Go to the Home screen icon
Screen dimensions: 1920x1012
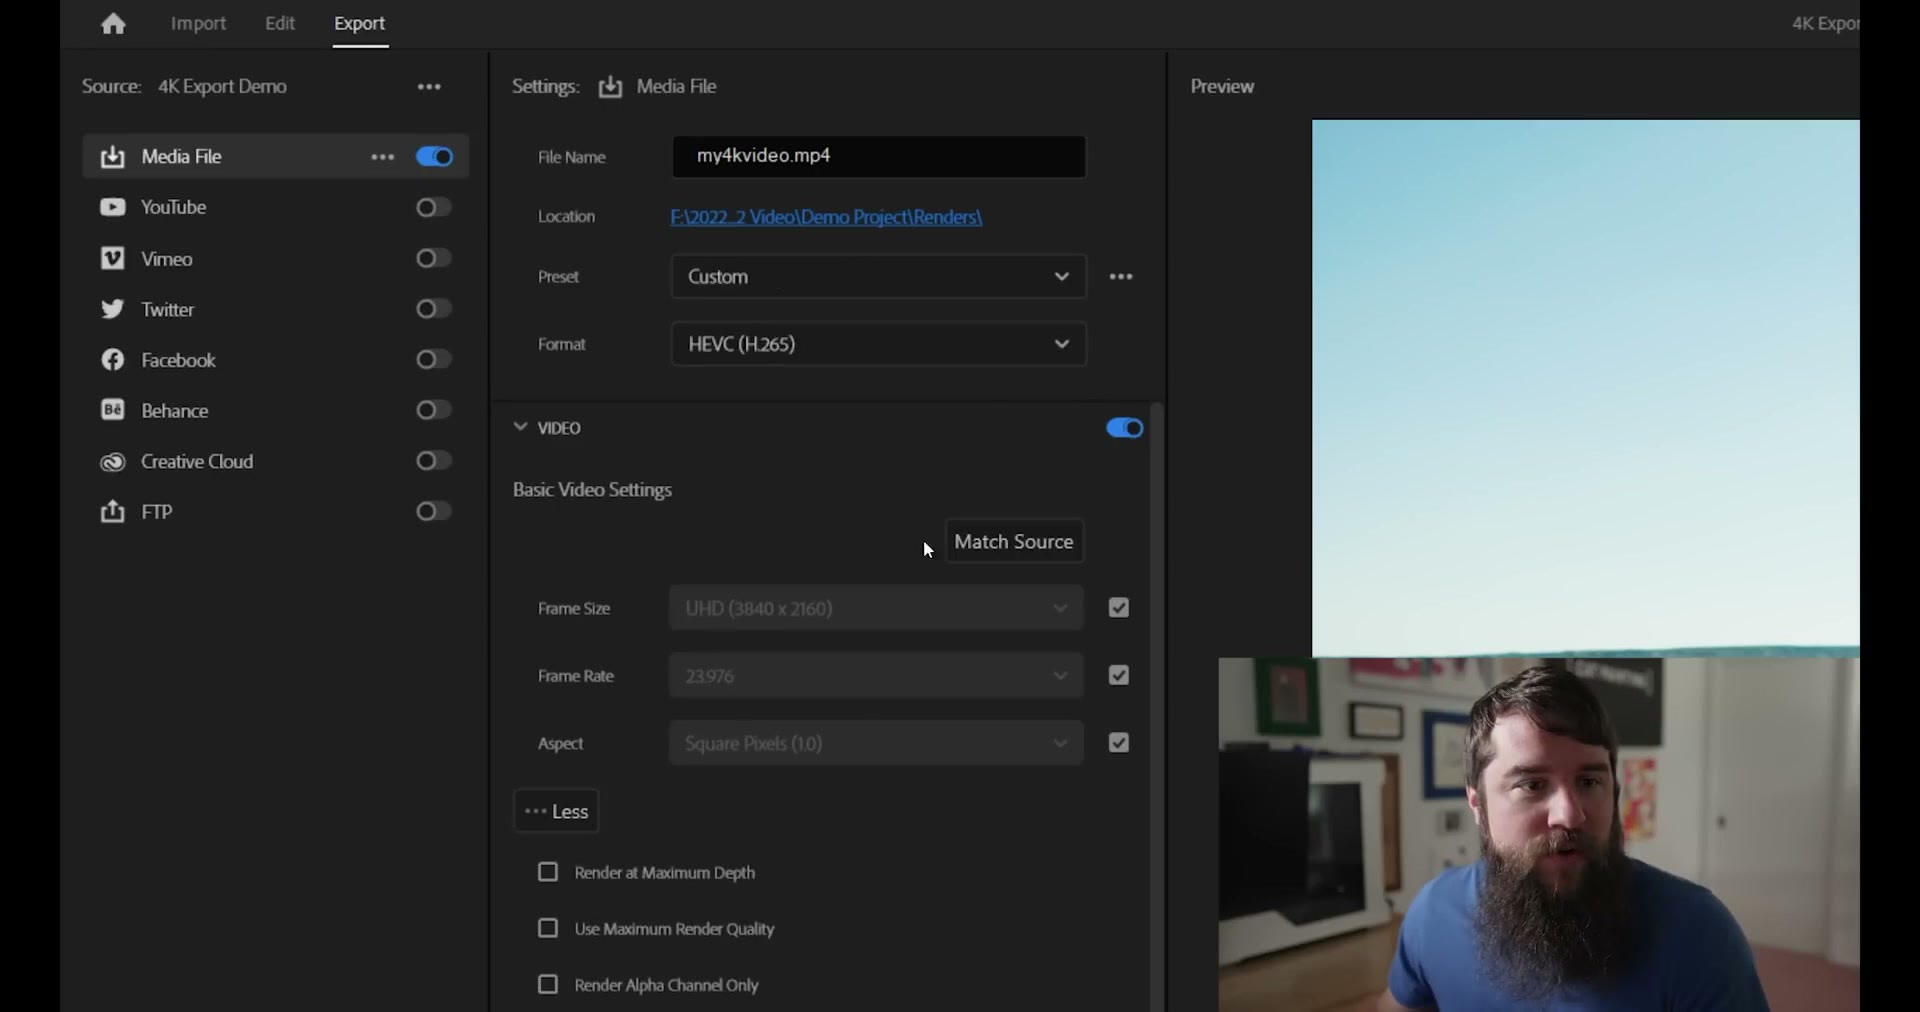point(114,23)
